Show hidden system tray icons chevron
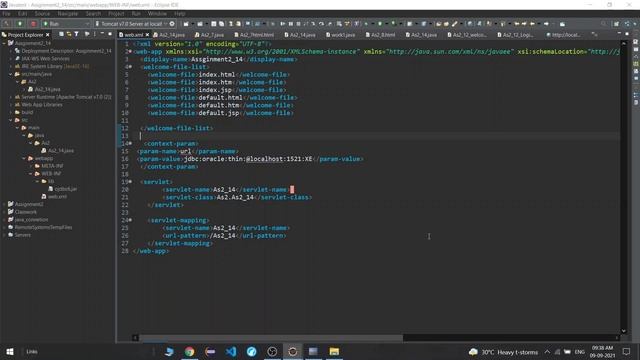 click(547, 352)
